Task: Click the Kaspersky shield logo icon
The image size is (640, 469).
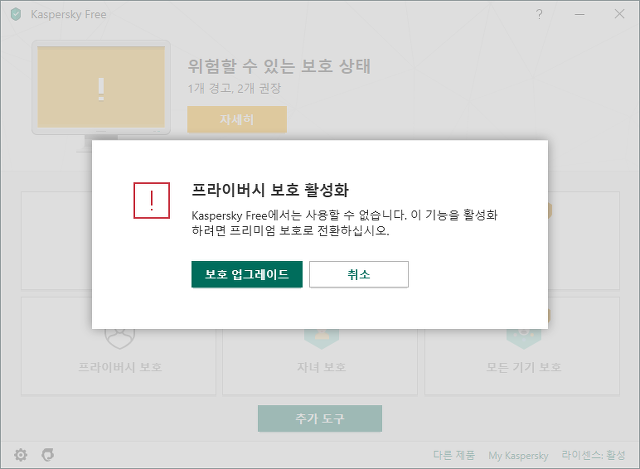Action: 16,14
